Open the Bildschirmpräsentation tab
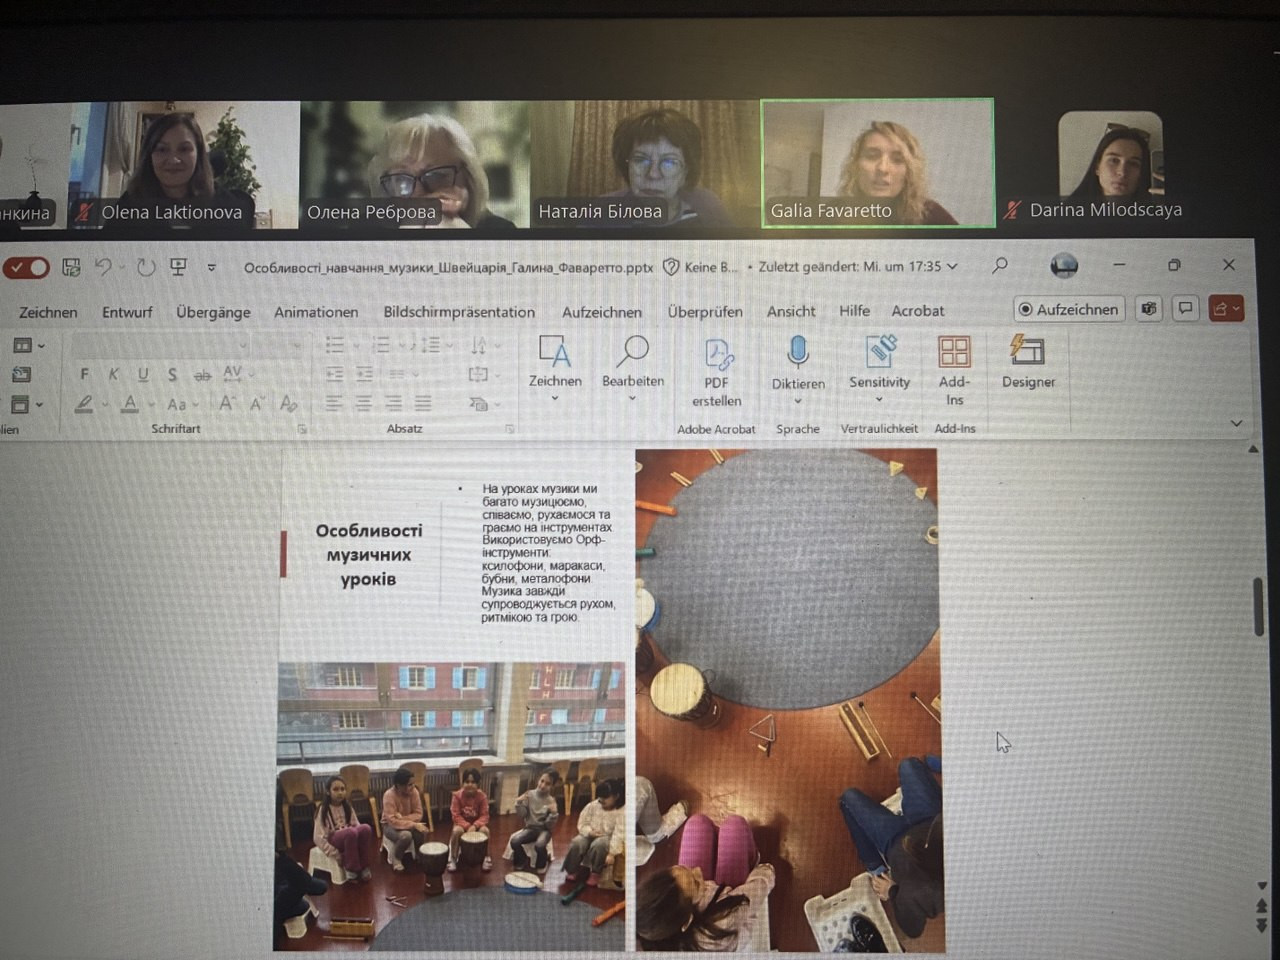 click(459, 312)
